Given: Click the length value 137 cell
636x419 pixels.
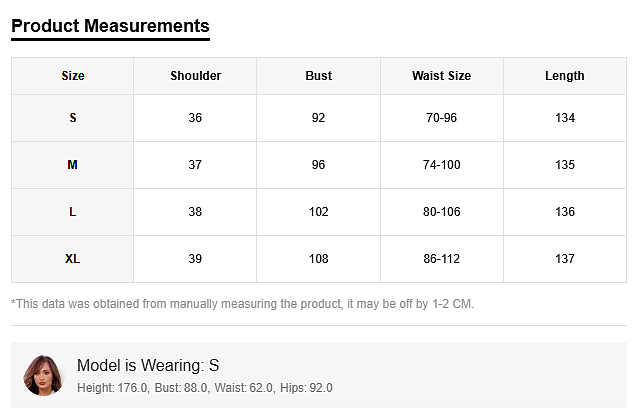Looking at the screenshot, I should click(564, 259).
